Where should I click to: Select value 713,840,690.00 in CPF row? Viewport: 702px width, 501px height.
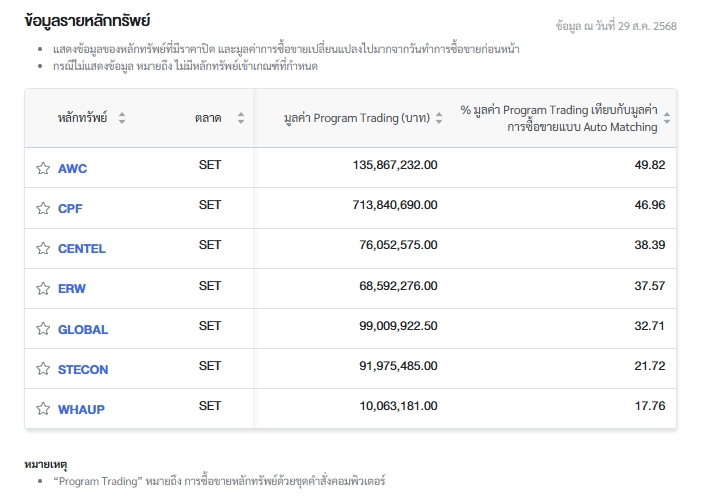point(395,205)
